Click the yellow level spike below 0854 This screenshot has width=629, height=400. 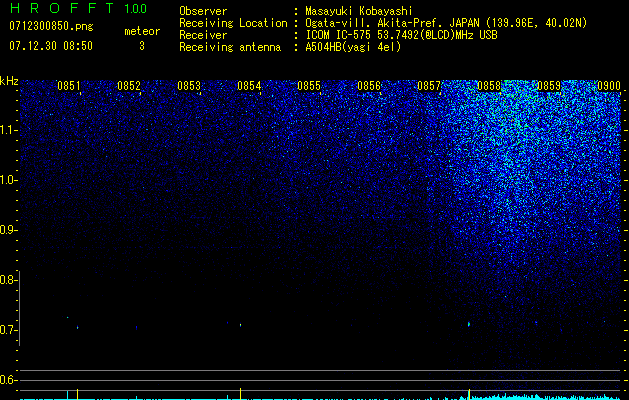point(240,393)
